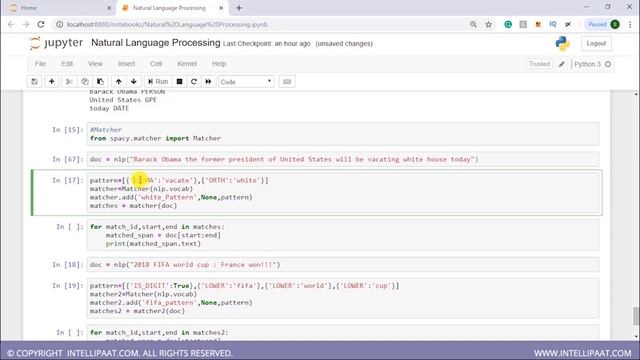Move selected cell down arrow
Image resolution: width=640 pixels, height=360 pixels.
click(133, 82)
